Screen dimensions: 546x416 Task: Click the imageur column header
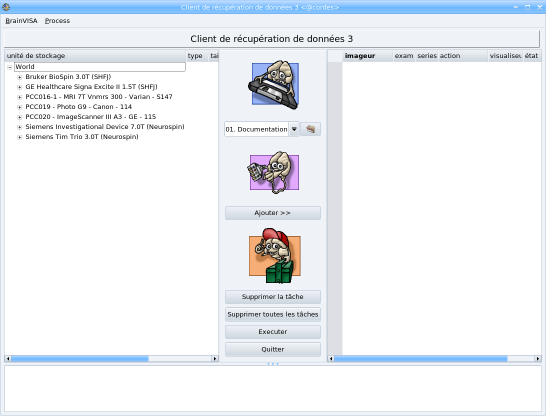tap(367, 56)
